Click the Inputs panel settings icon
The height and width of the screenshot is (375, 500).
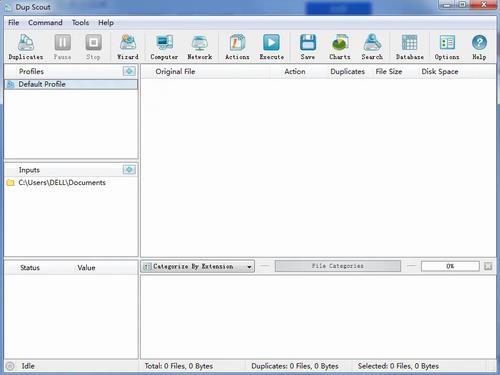129,170
